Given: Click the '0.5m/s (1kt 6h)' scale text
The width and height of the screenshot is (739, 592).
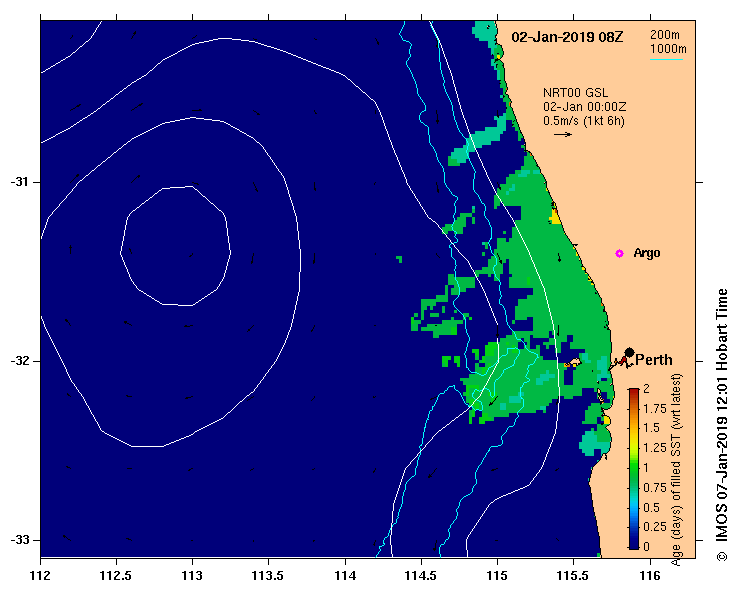Looking at the screenshot, I should pos(583,121).
